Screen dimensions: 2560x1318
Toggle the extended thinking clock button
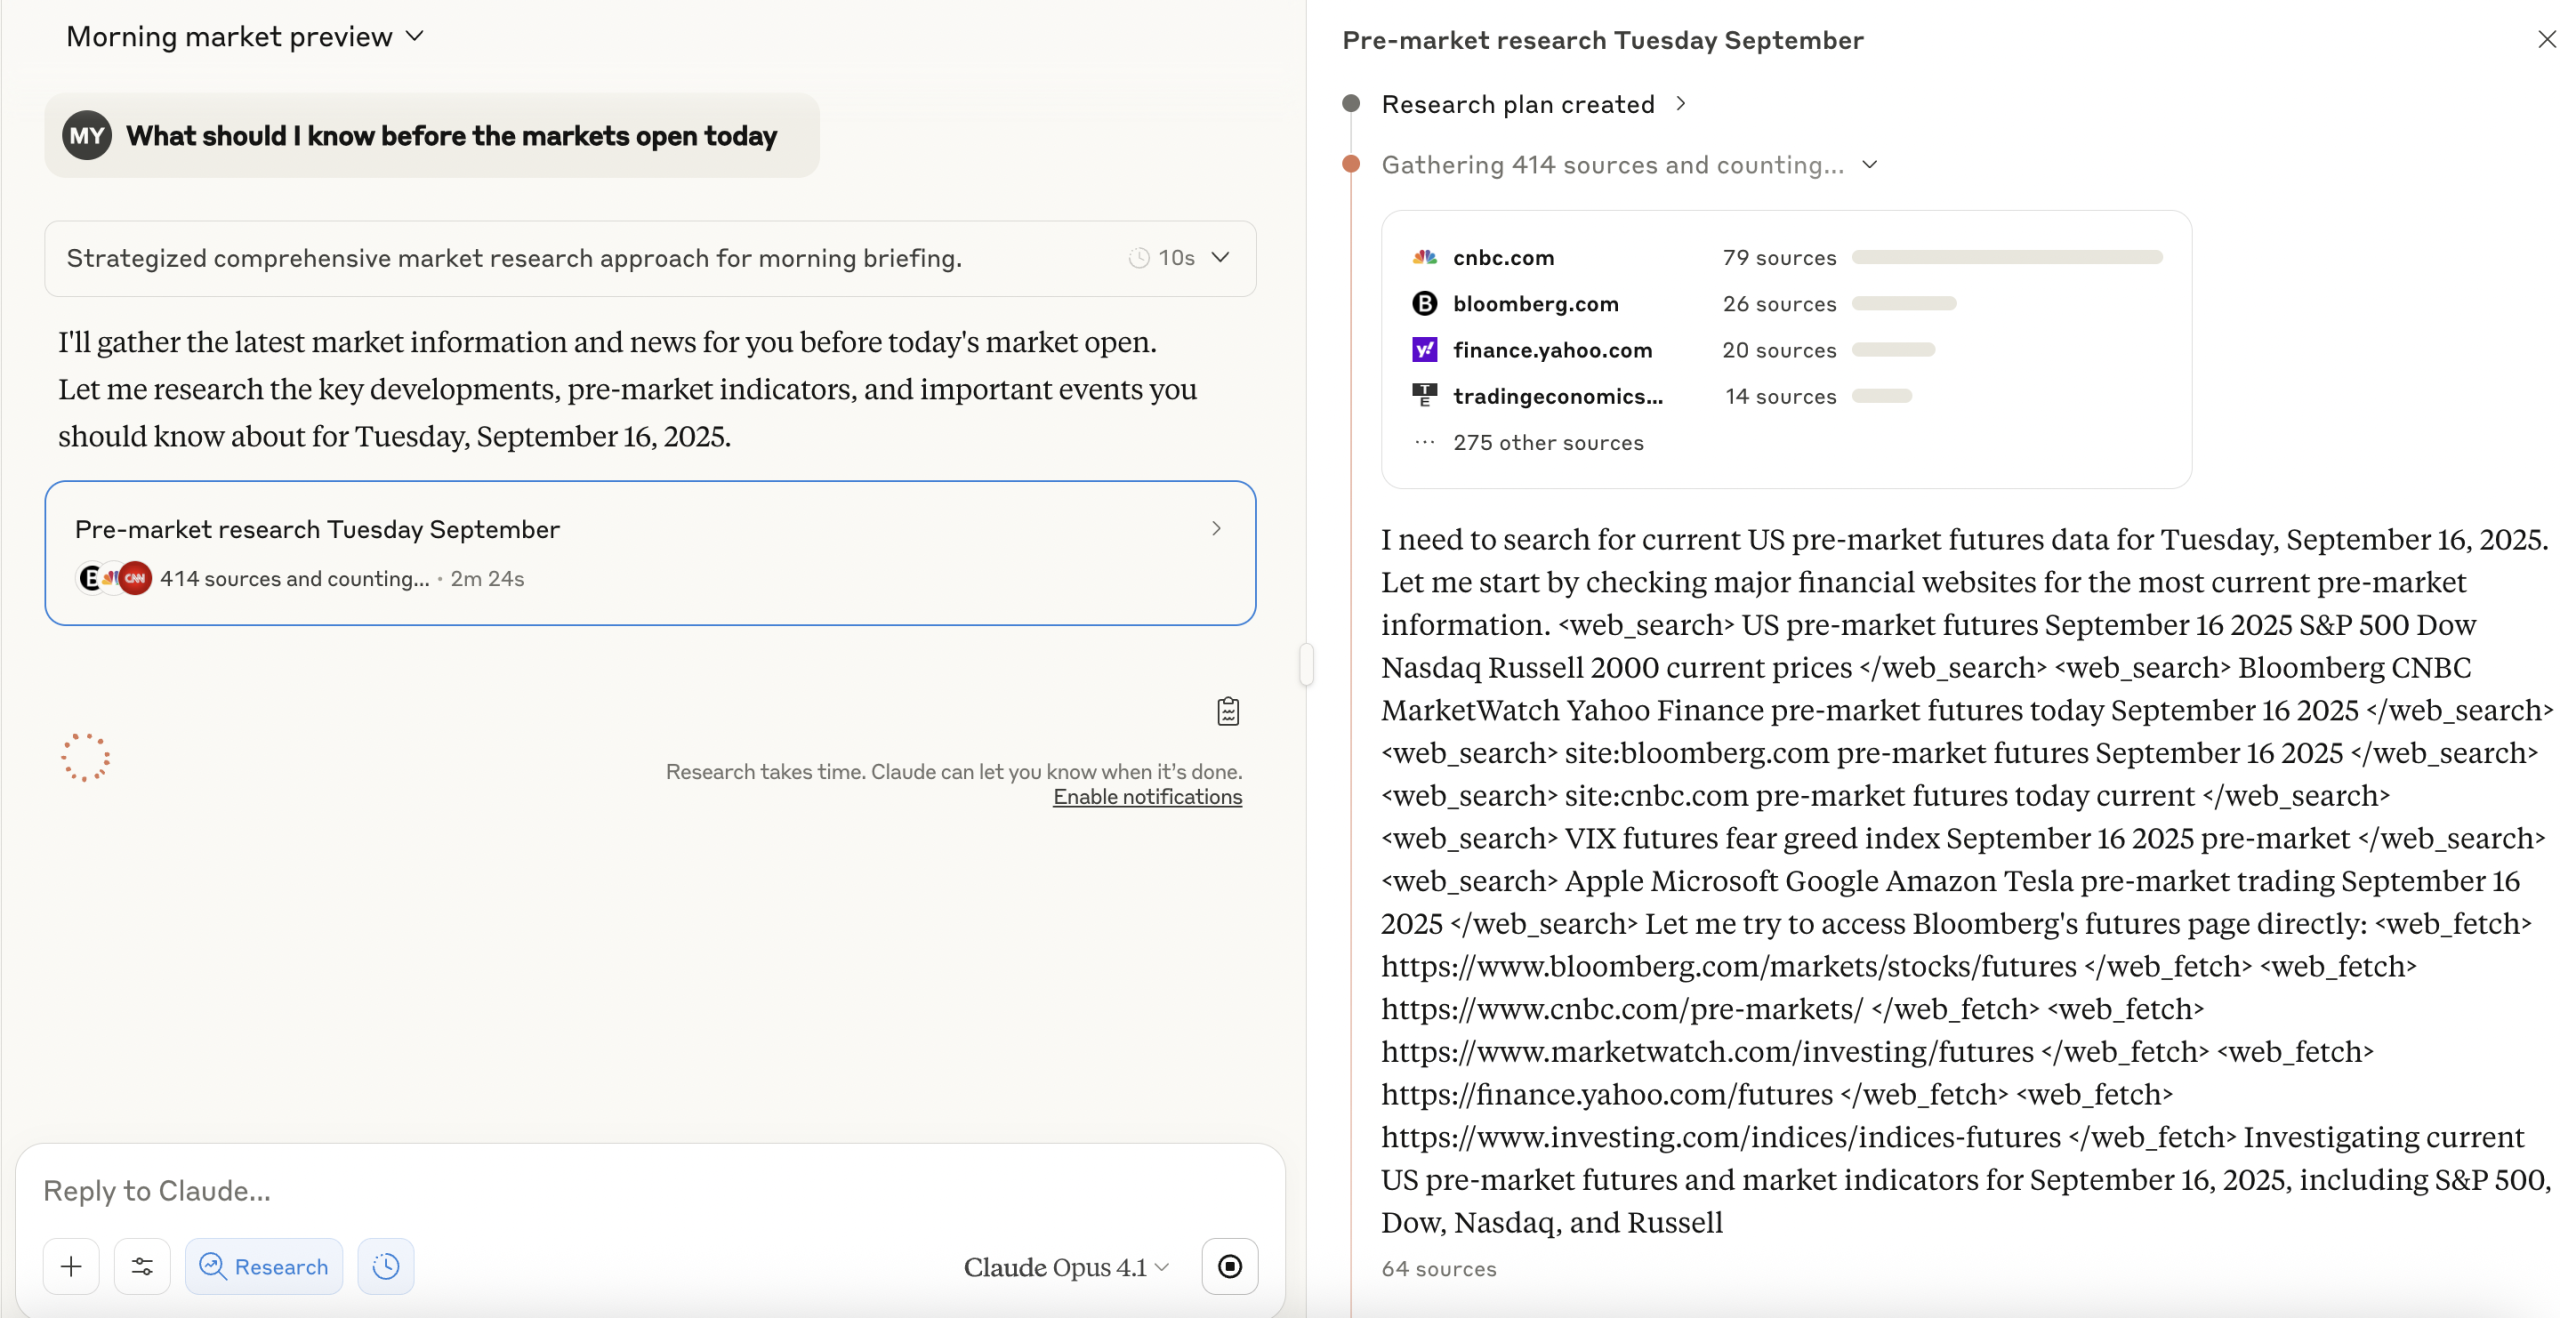point(386,1266)
